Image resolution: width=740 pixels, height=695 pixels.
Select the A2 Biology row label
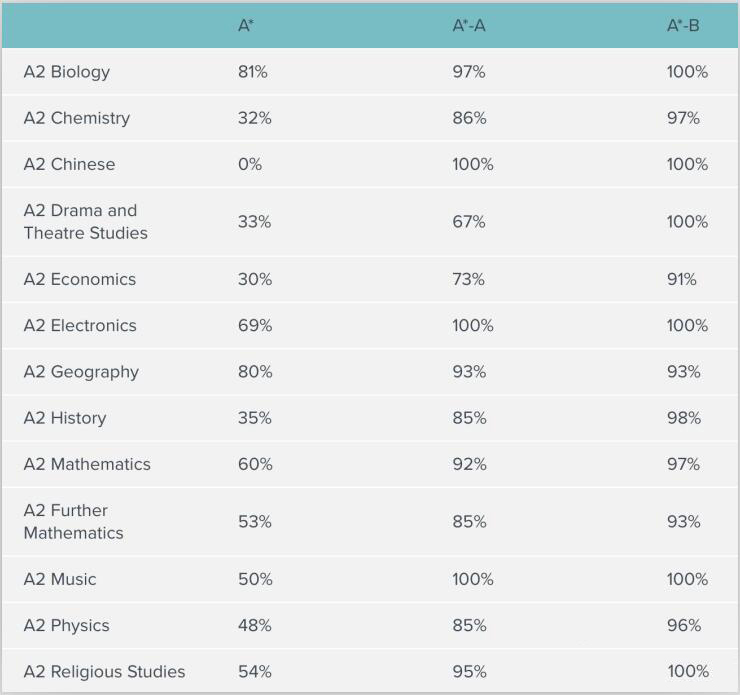(67, 72)
